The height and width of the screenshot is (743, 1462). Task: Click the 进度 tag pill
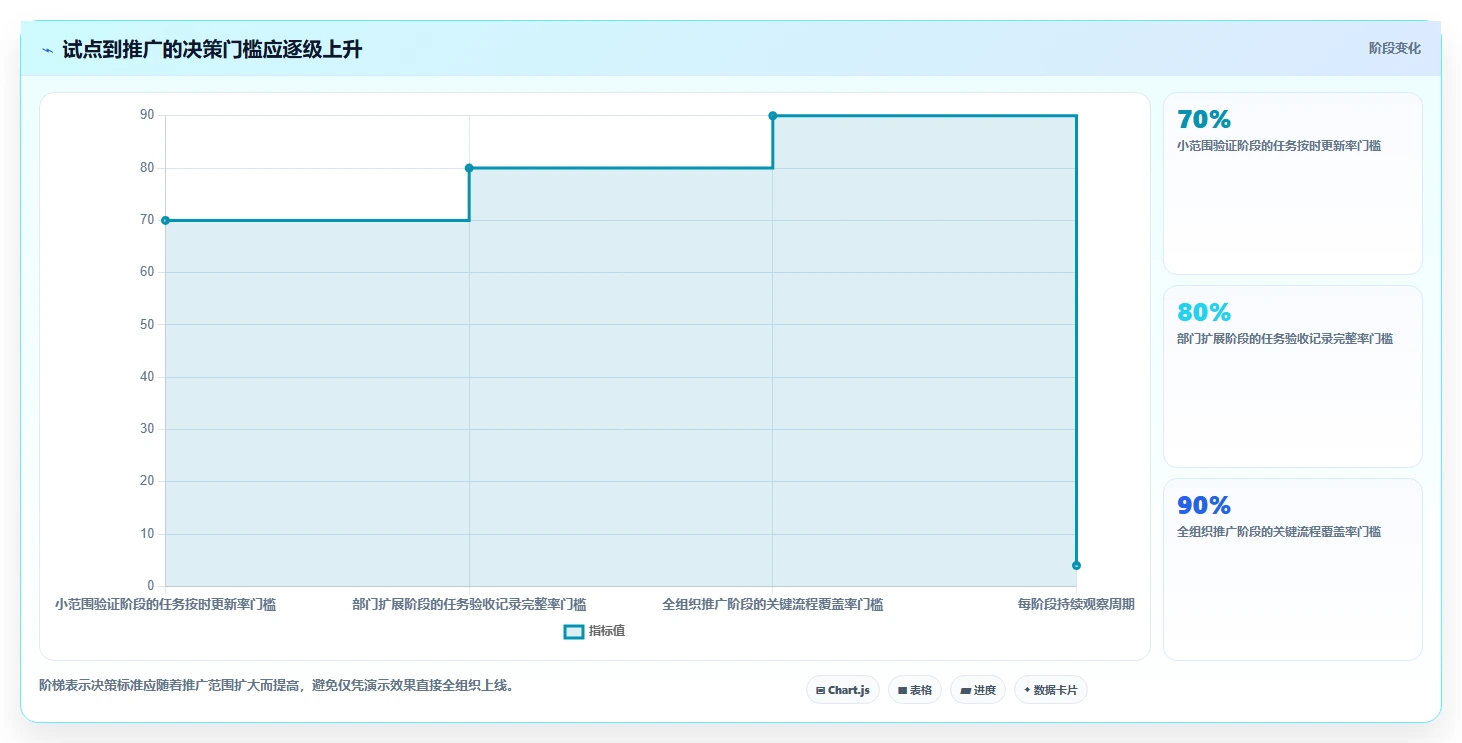pyautogui.click(x=978, y=690)
